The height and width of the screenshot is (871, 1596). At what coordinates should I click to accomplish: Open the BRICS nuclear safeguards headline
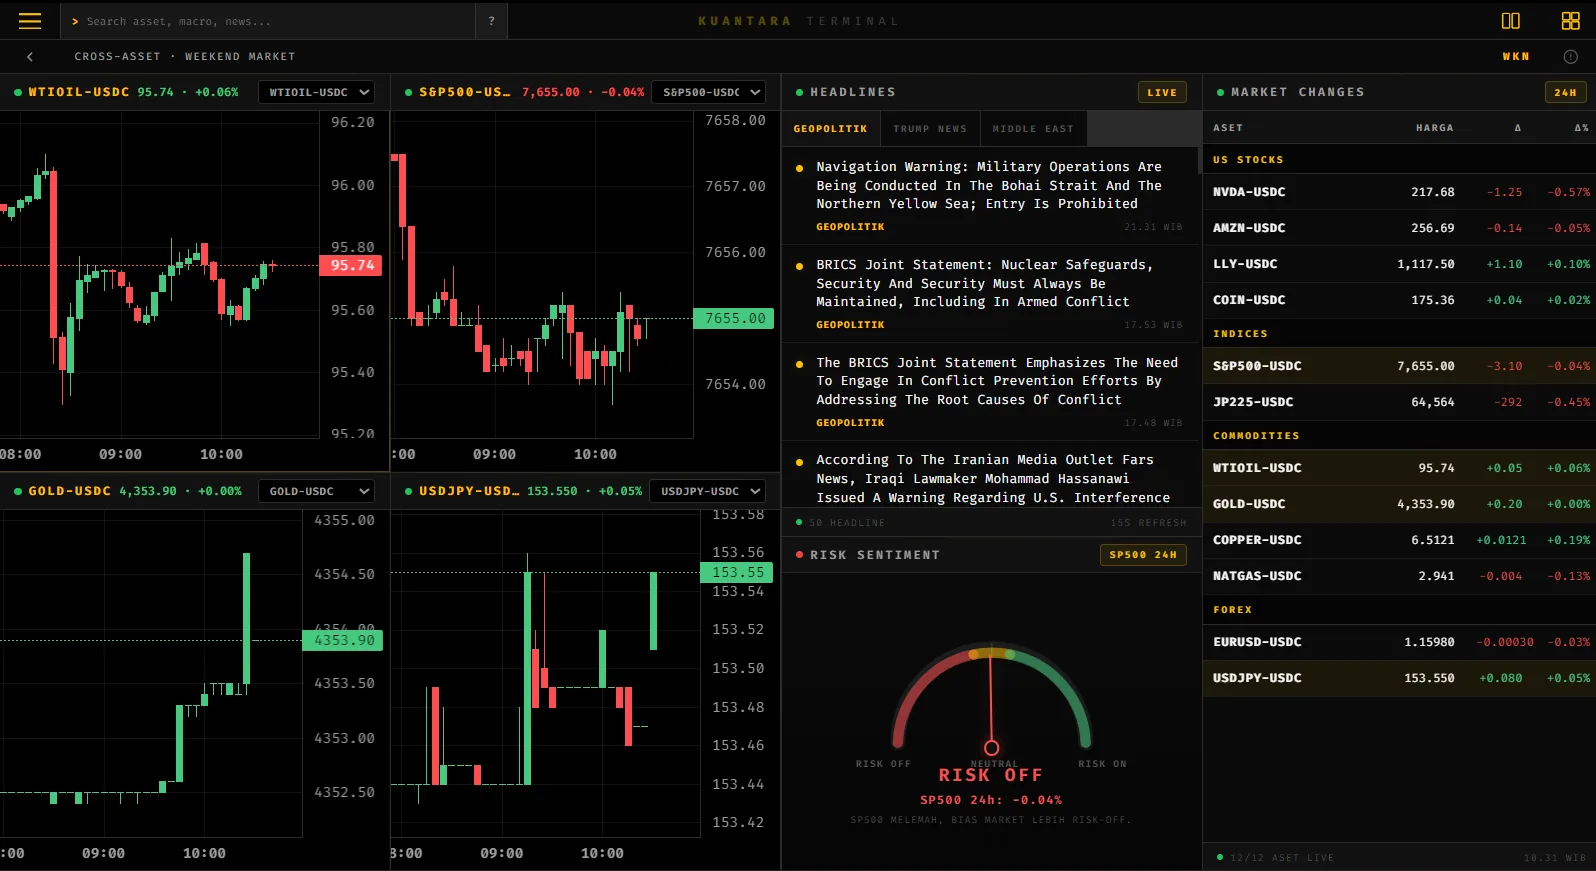(990, 294)
